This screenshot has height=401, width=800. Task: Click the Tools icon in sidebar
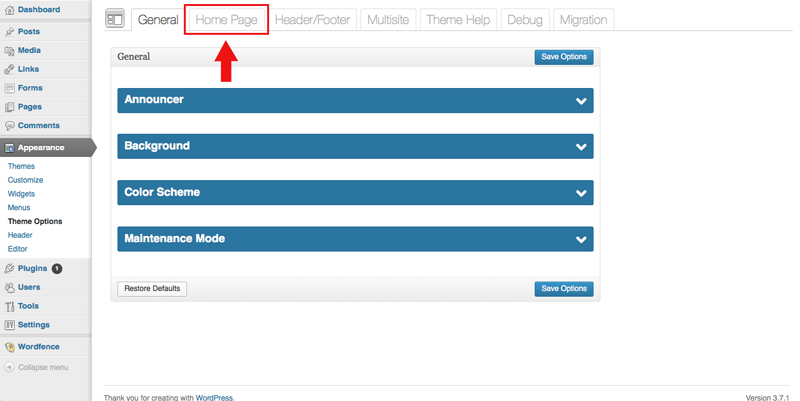(9, 306)
